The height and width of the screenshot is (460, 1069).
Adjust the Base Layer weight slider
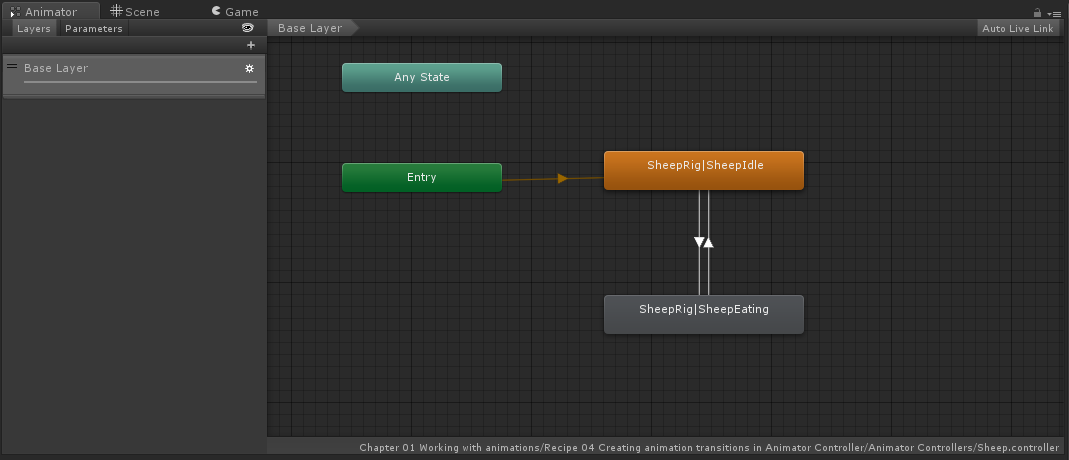140,82
